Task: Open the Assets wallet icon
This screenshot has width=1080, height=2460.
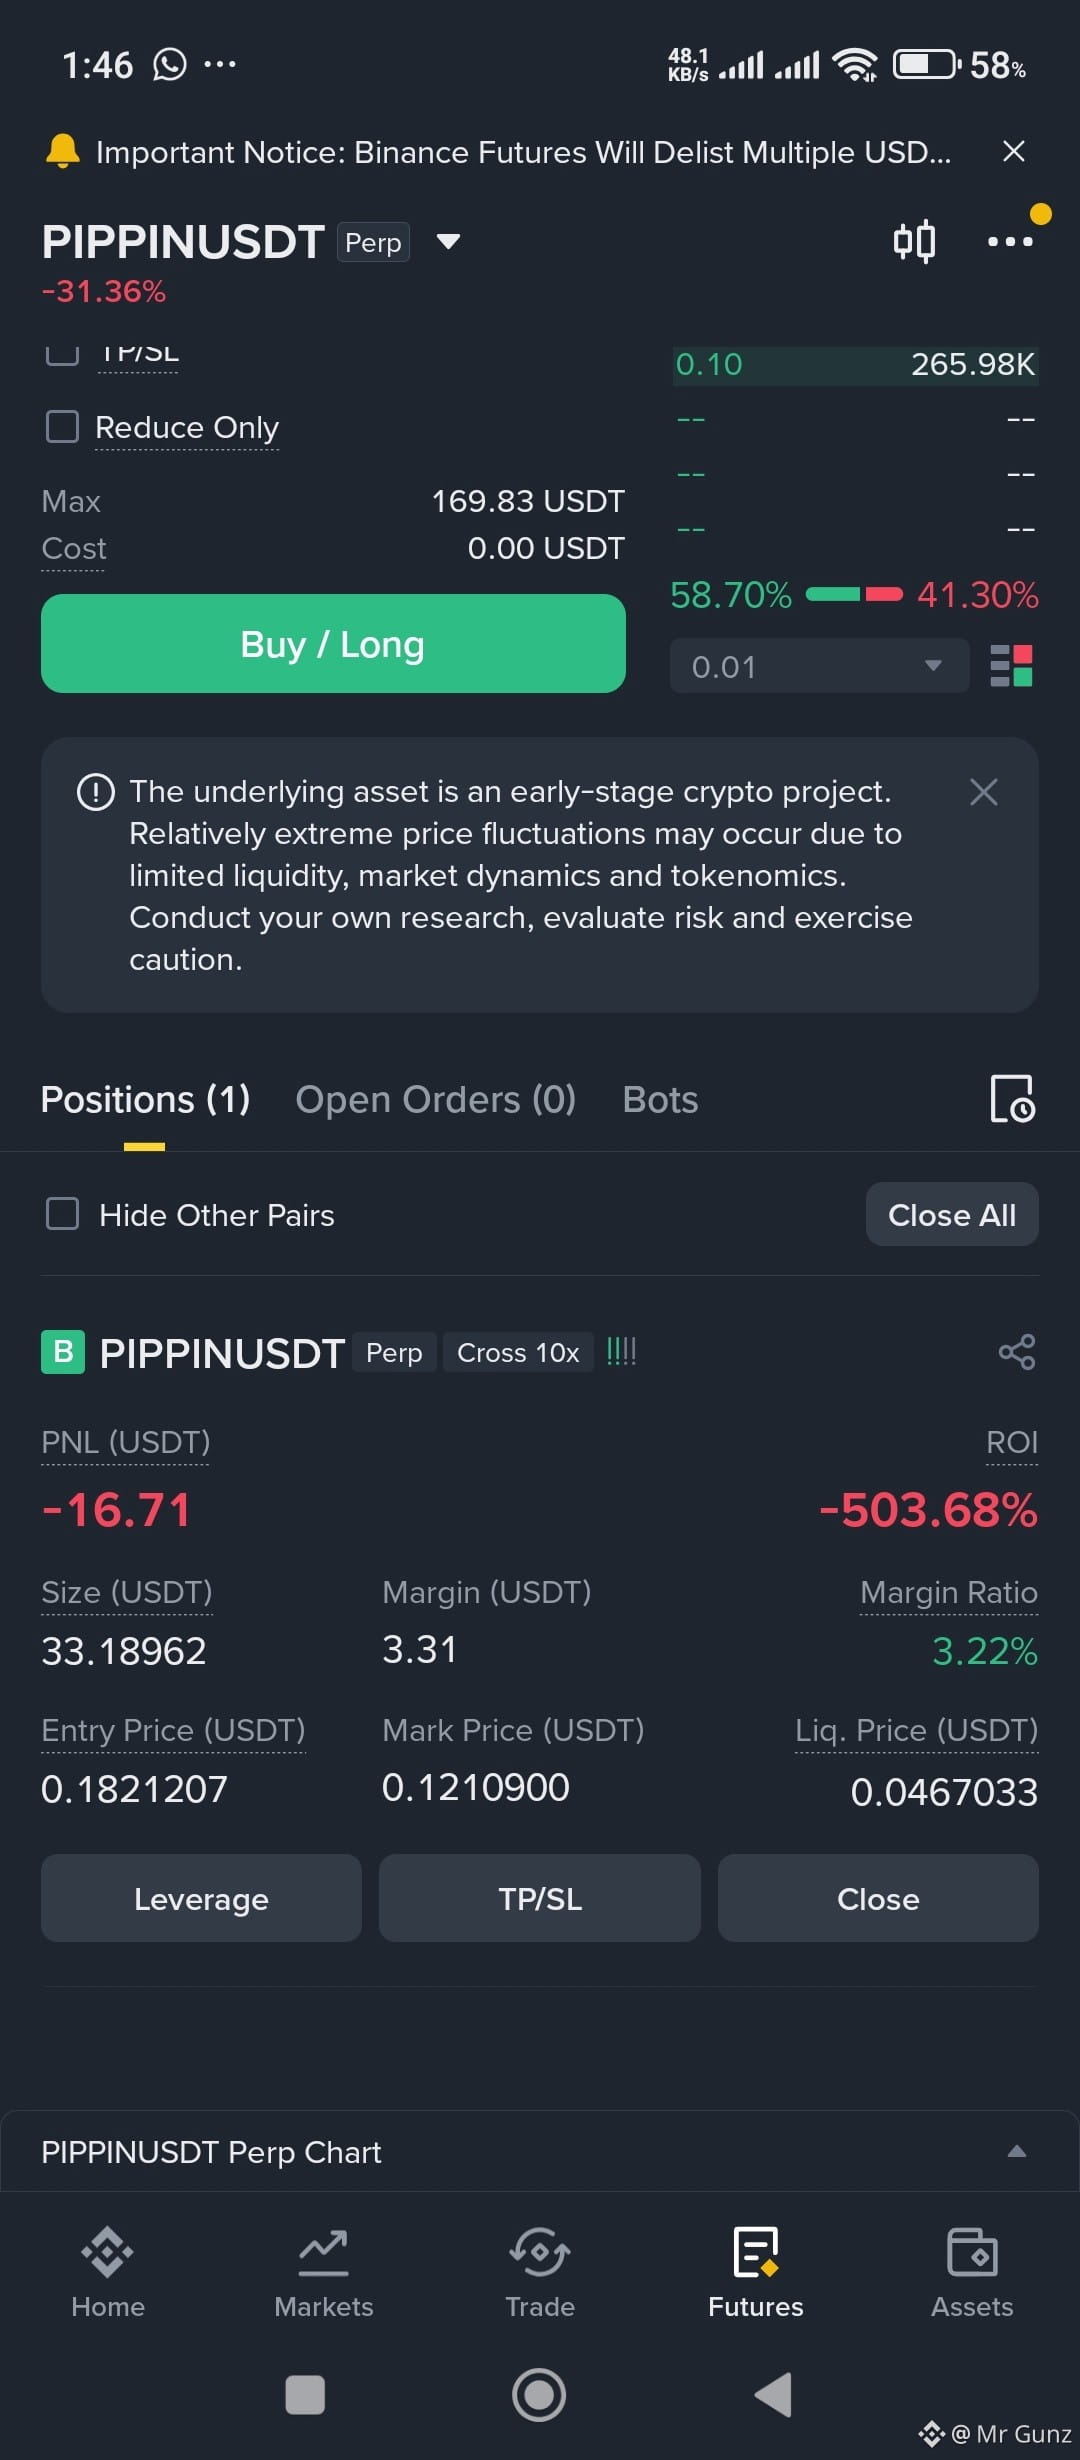Action: tap(972, 2253)
